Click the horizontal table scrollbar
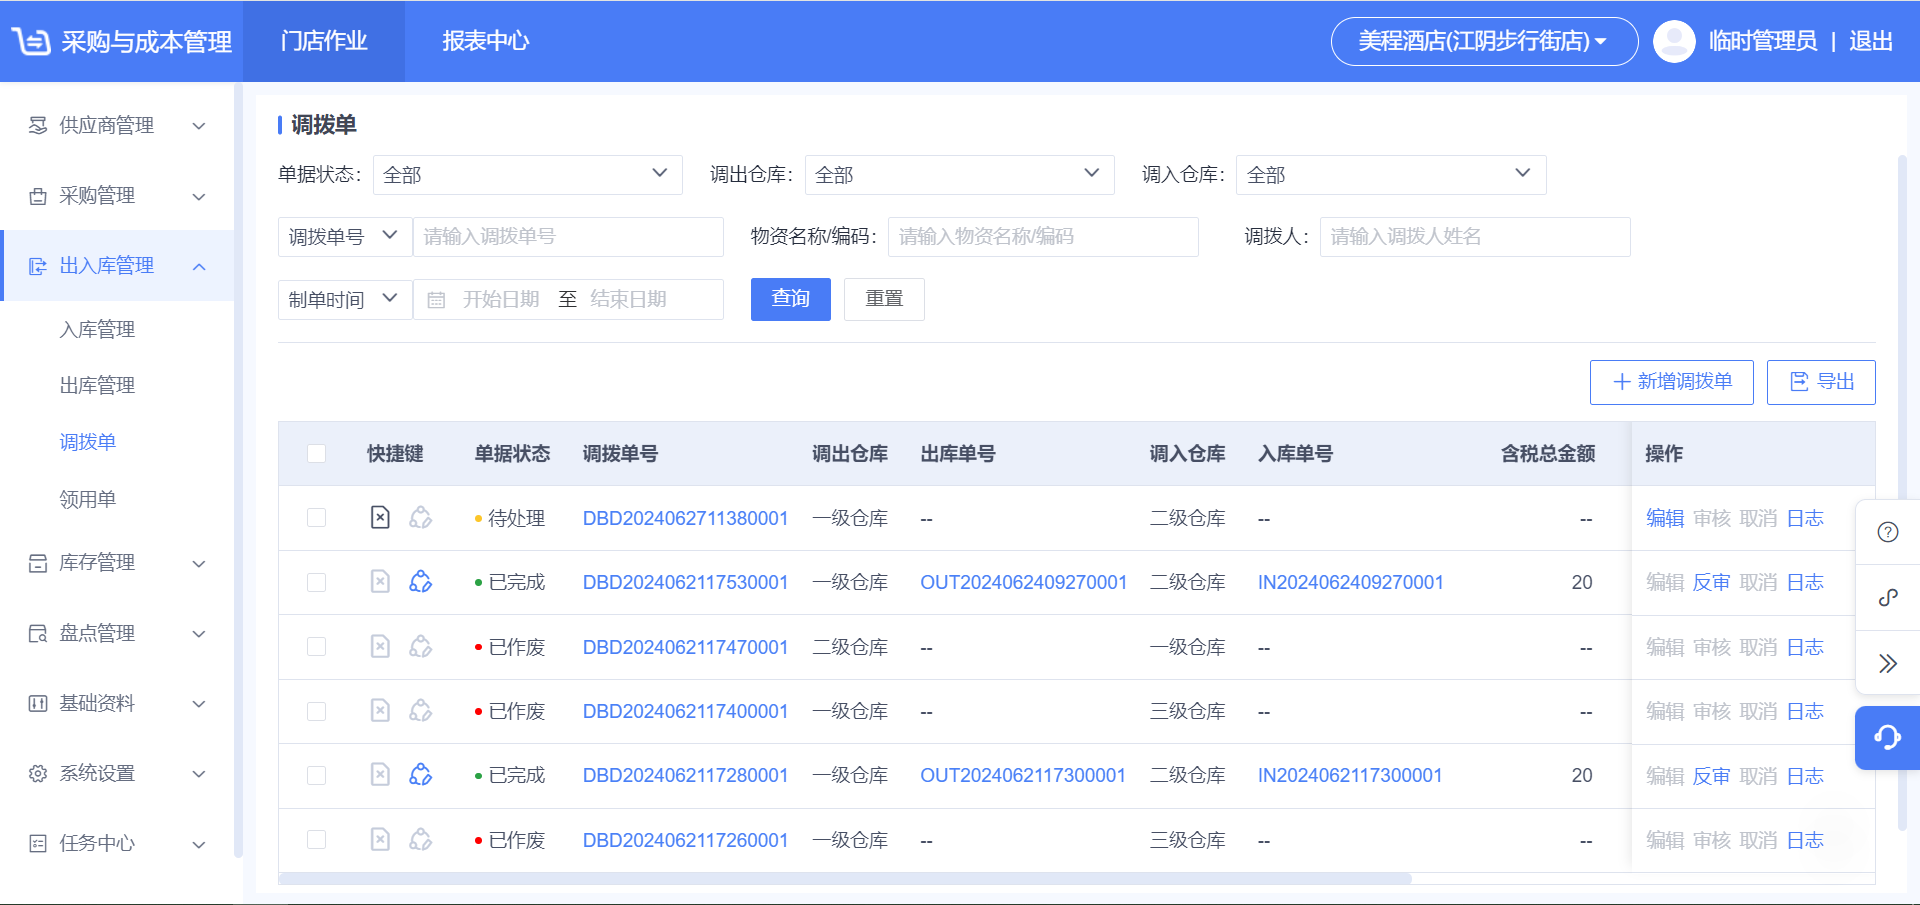 point(845,878)
